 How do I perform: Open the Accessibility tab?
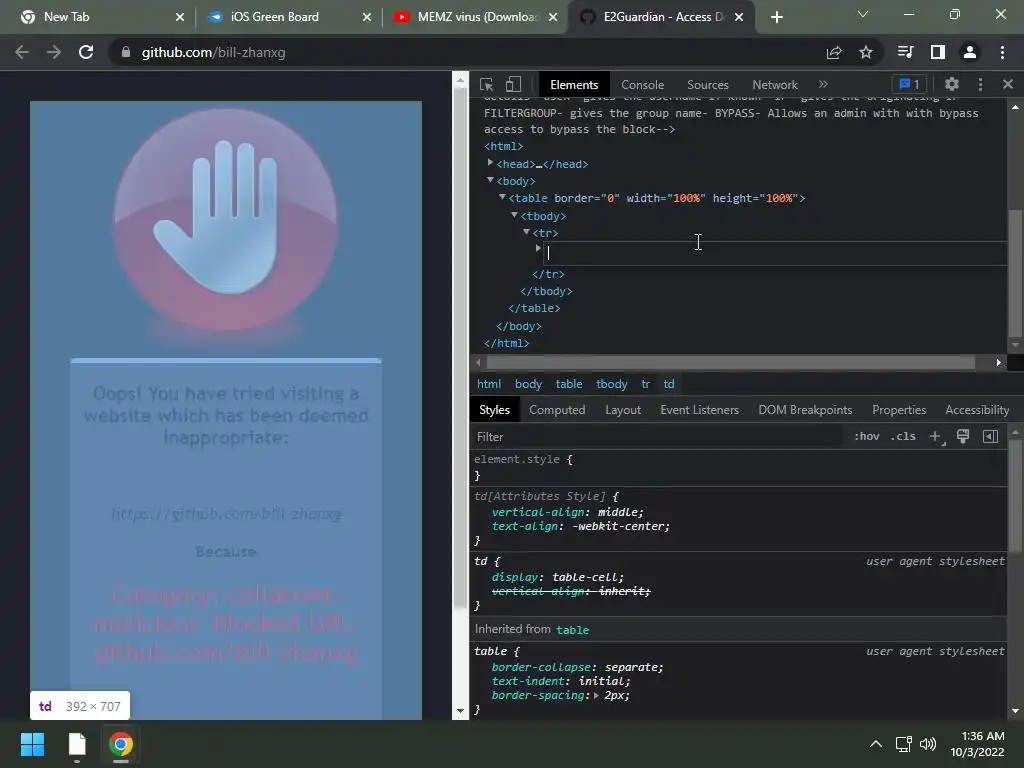977,409
